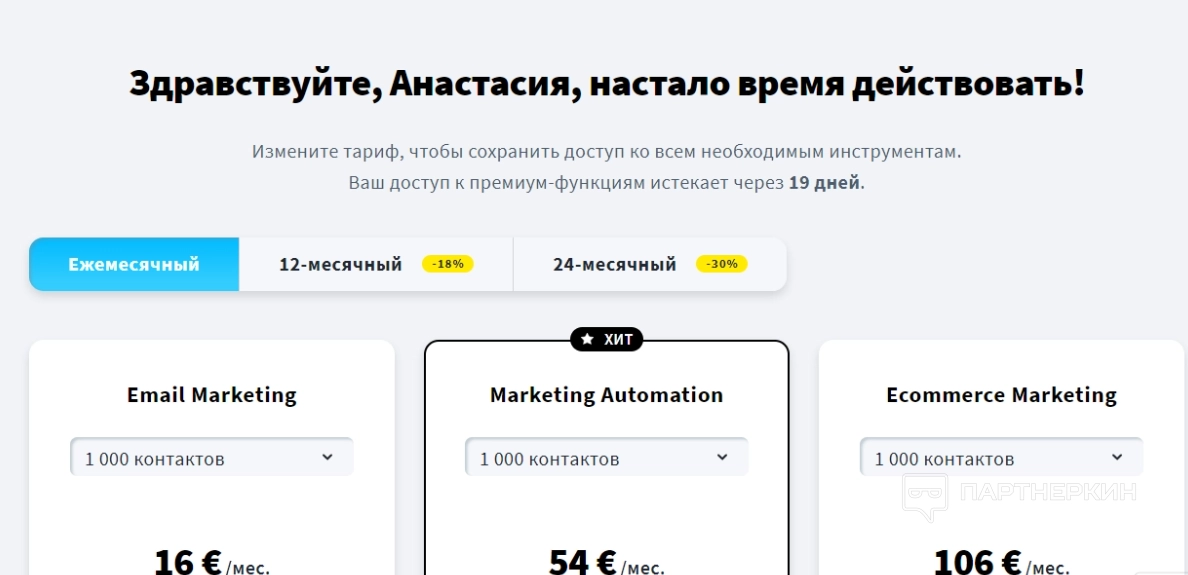Click the star icon in ХИТ badge
The width and height of the screenshot is (1188, 575).
coord(588,340)
